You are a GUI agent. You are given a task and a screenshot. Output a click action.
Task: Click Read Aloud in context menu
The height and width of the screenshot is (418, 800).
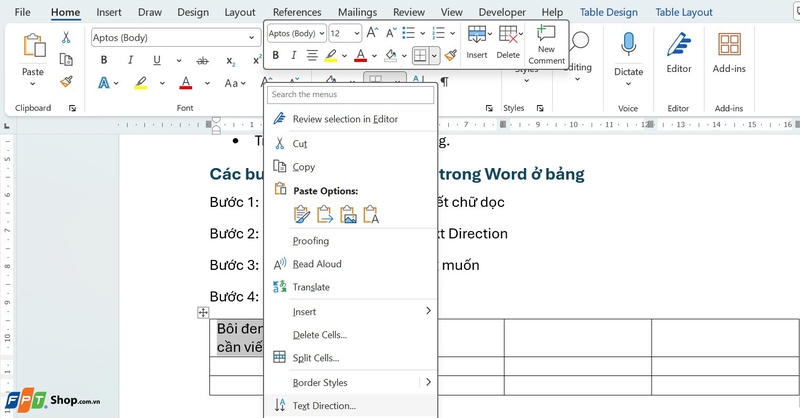(x=351, y=264)
